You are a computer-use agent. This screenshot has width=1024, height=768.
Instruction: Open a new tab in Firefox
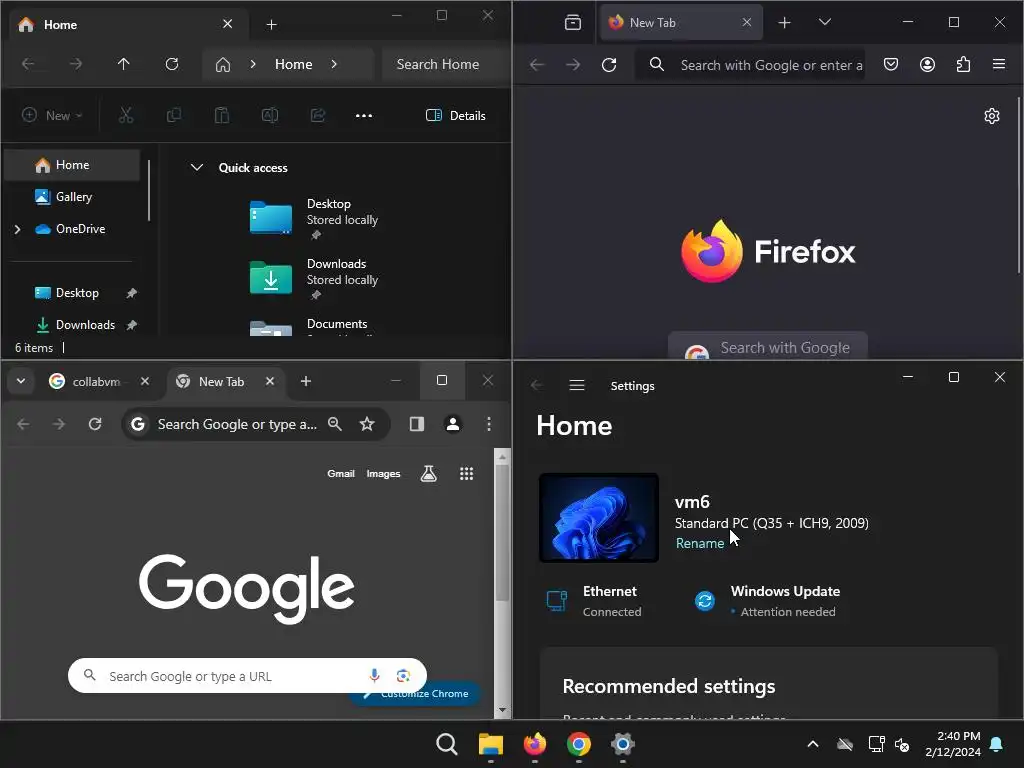coord(784,22)
